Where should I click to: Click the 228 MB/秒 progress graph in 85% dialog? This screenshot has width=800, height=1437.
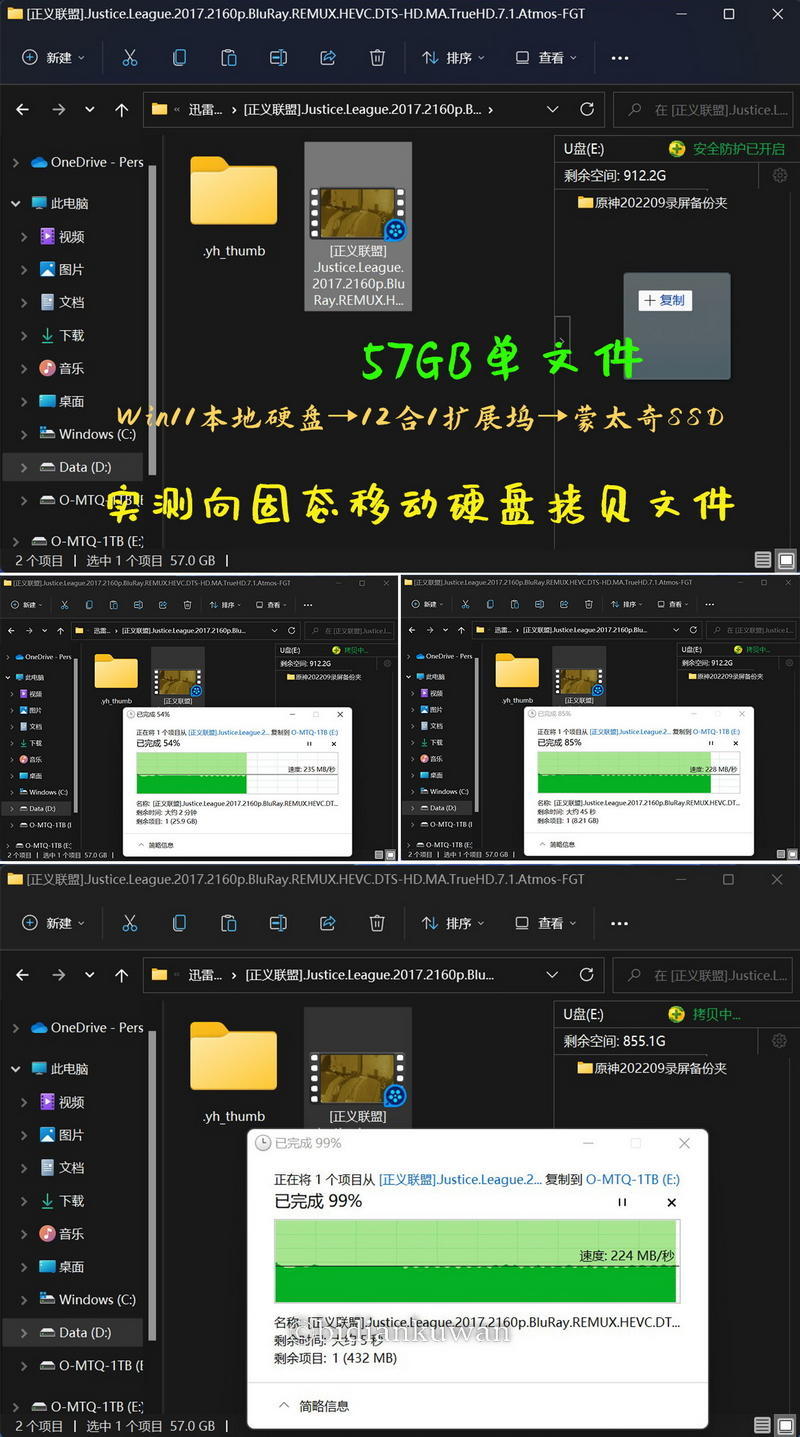tap(638, 772)
